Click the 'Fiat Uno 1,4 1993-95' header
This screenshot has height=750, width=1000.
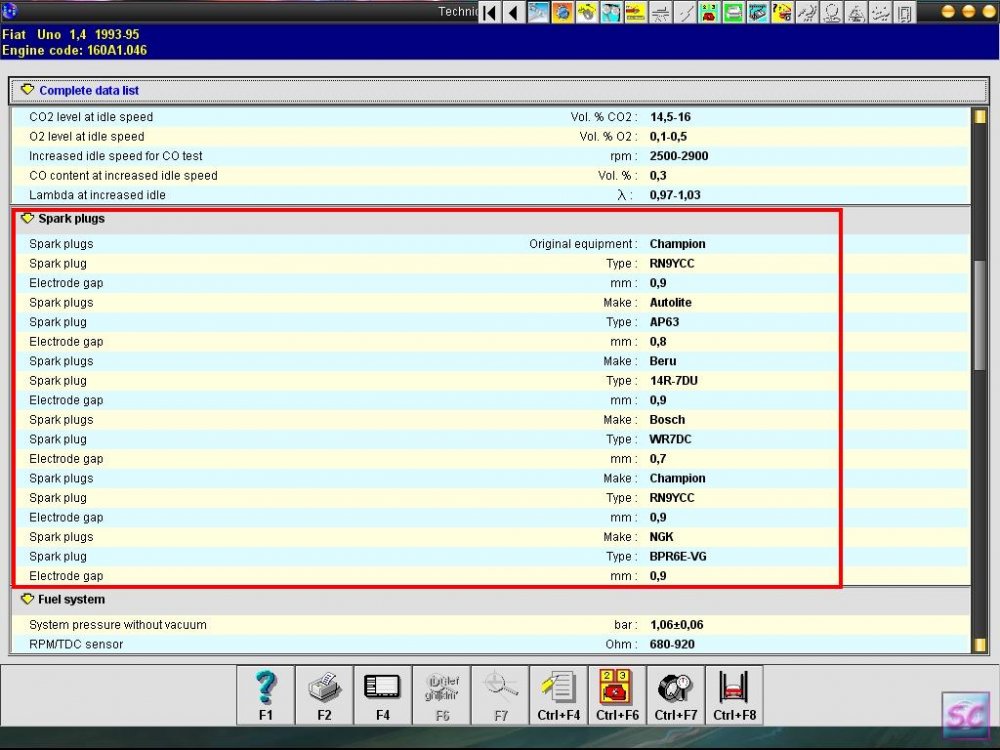click(x=71, y=34)
